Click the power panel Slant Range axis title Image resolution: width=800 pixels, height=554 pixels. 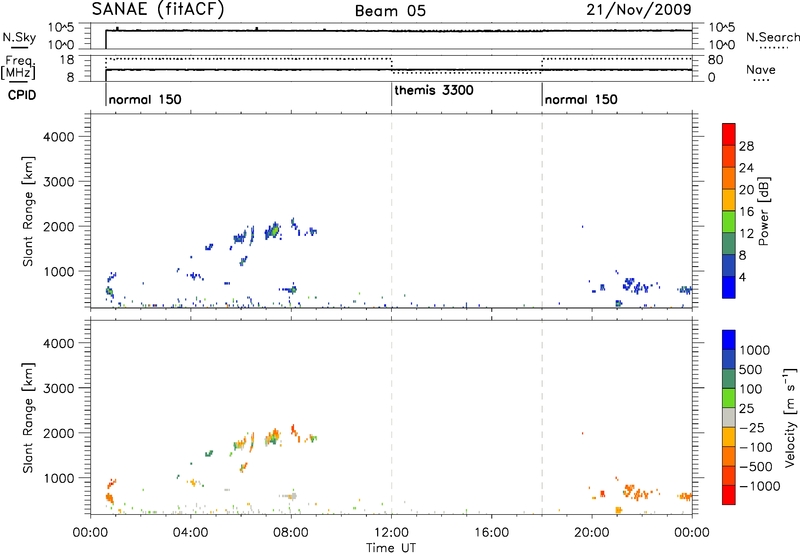point(28,211)
